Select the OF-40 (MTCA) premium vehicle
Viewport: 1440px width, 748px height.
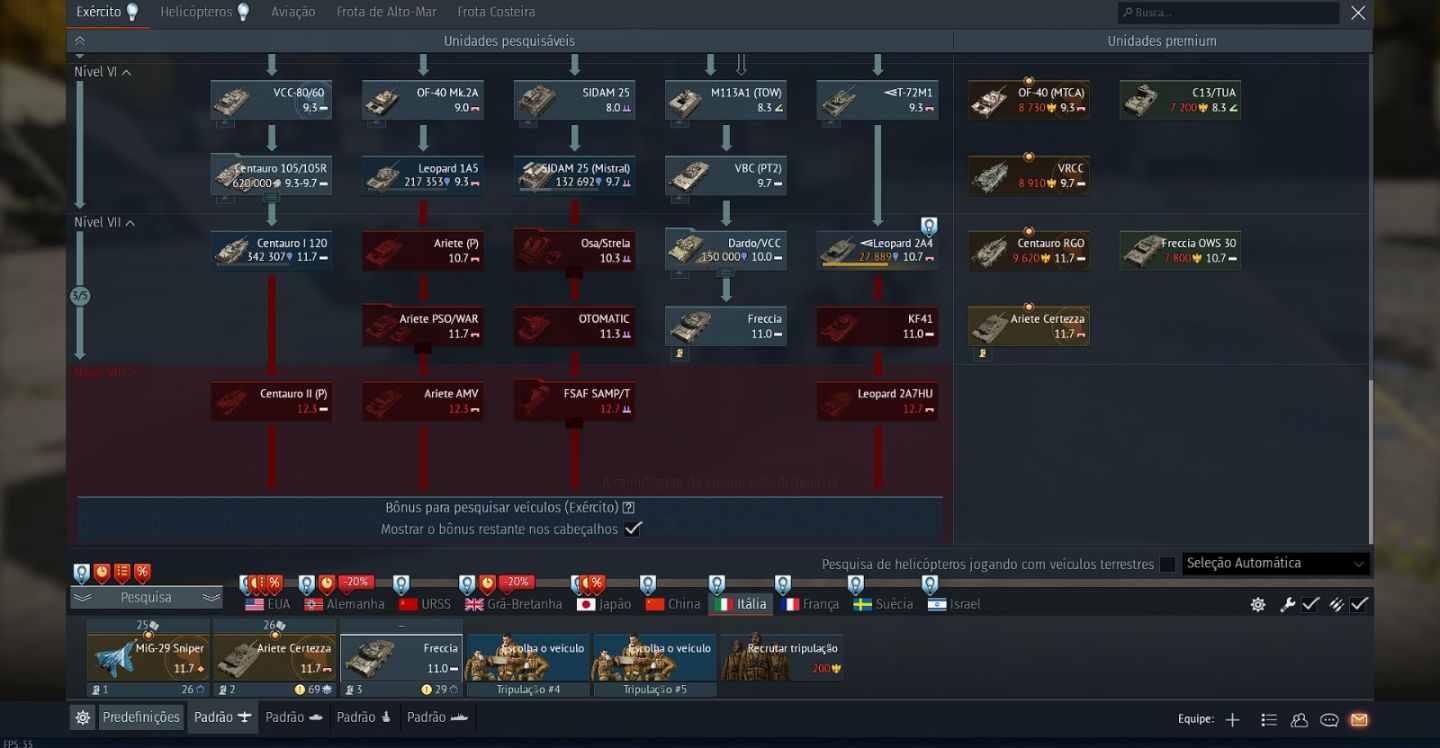tap(1029, 100)
